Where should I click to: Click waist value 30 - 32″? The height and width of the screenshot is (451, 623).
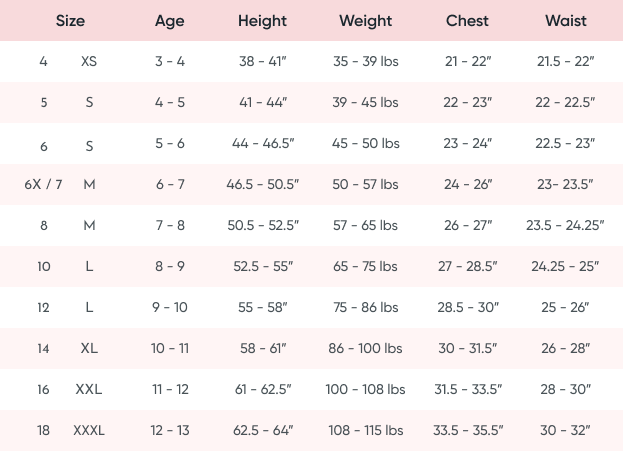pyautogui.click(x=566, y=431)
